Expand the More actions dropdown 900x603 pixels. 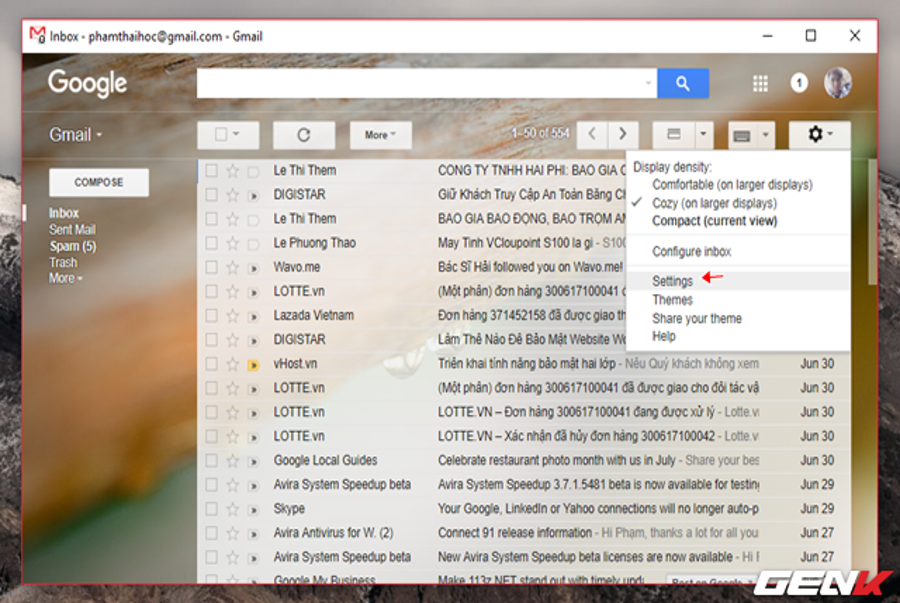[380, 135]
